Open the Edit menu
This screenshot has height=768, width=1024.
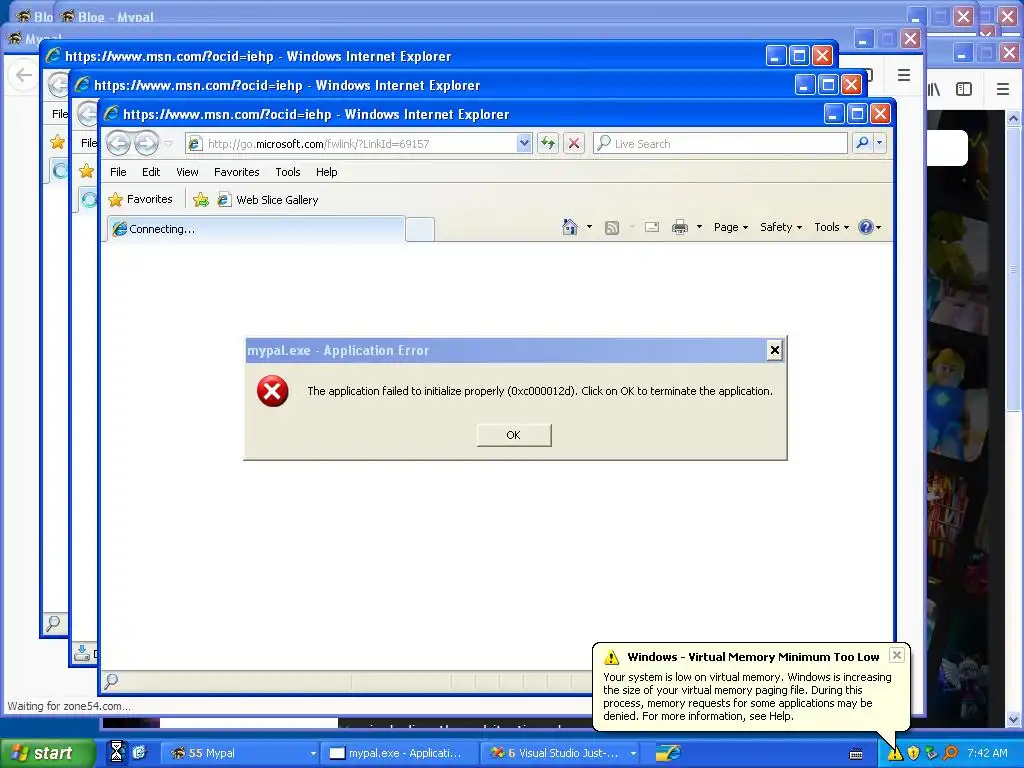click(151, 172)
